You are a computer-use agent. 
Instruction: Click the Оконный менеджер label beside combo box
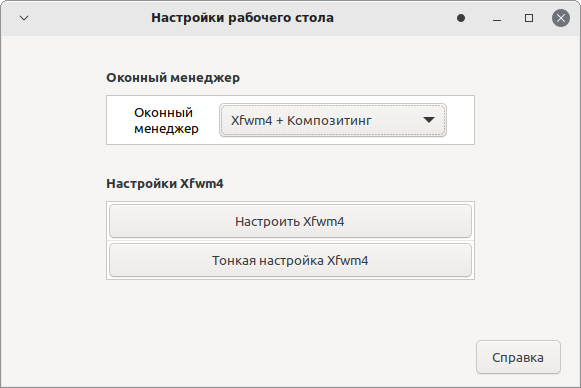pyautogui.click(x=166, y=120)
